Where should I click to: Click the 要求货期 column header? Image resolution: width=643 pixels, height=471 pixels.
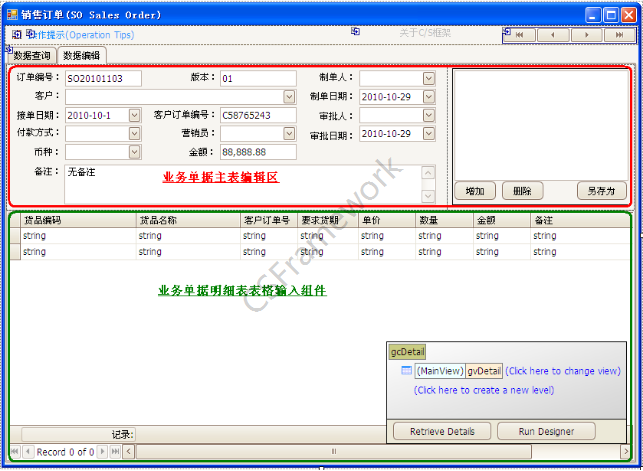tap(328, 221)
